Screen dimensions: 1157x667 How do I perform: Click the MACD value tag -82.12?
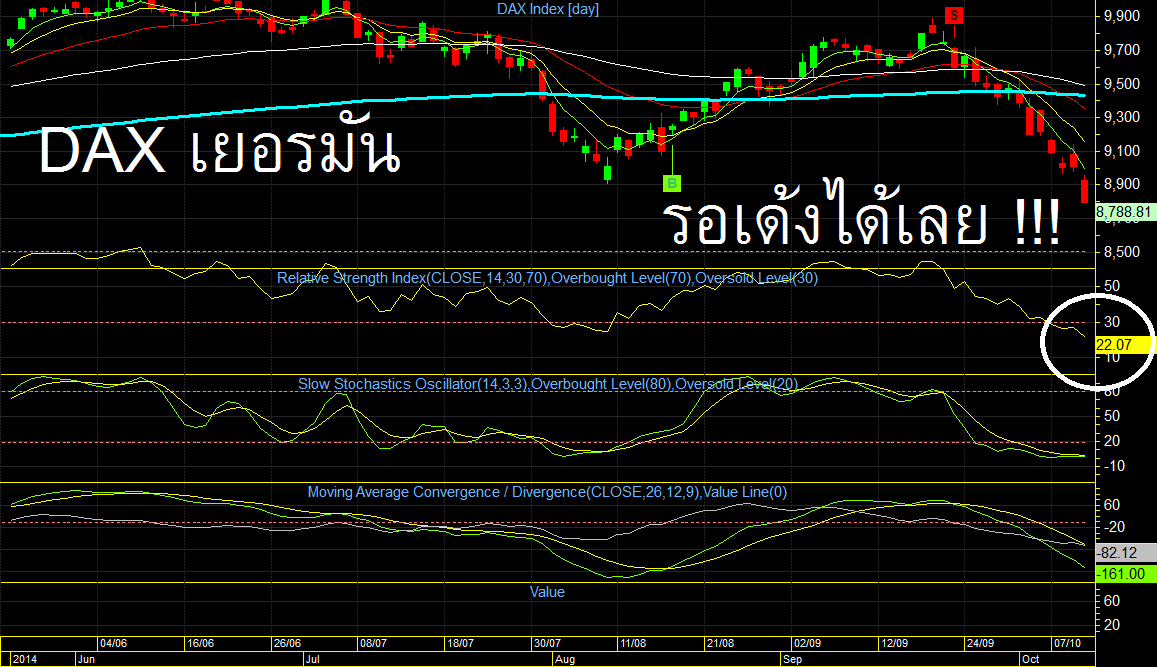coord(1125,553)
